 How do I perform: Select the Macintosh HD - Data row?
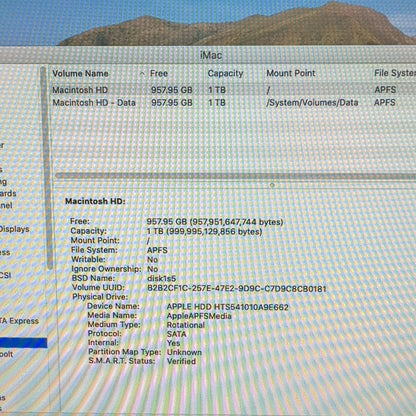point(233,102)
